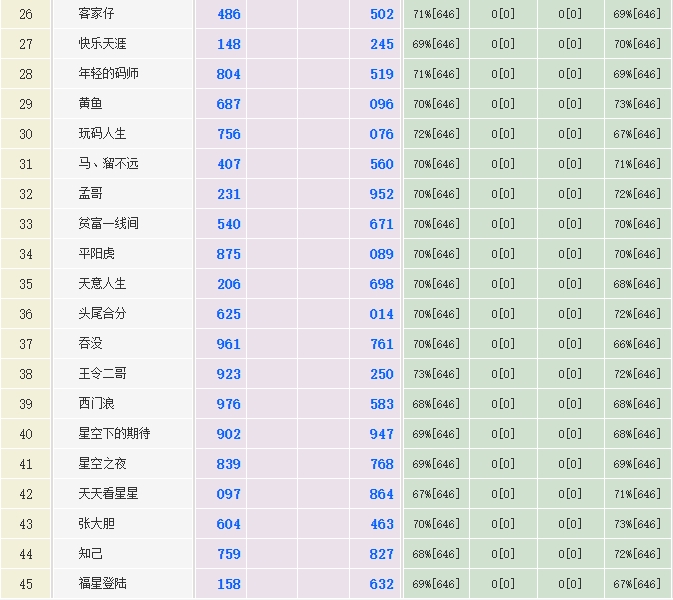673x600 pixels.
Task: Click the name 贫富一线间
Action: pyautogui.click(x=108, y=224)
